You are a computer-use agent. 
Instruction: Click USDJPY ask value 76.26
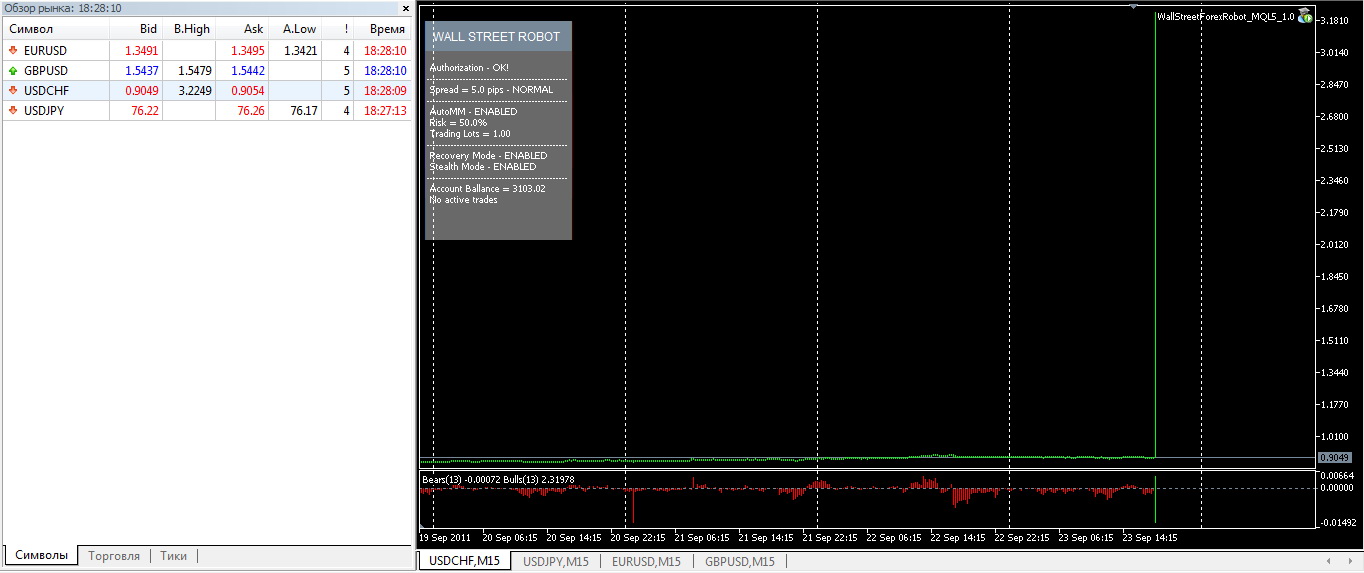pyautogui.click(x=251, y=111)
